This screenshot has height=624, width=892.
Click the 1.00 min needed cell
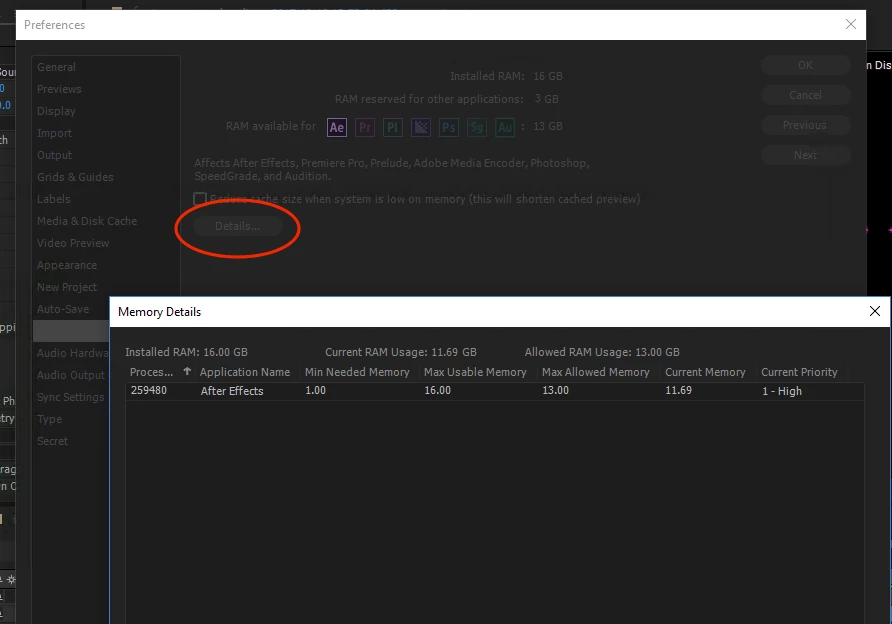pos(316,390)
